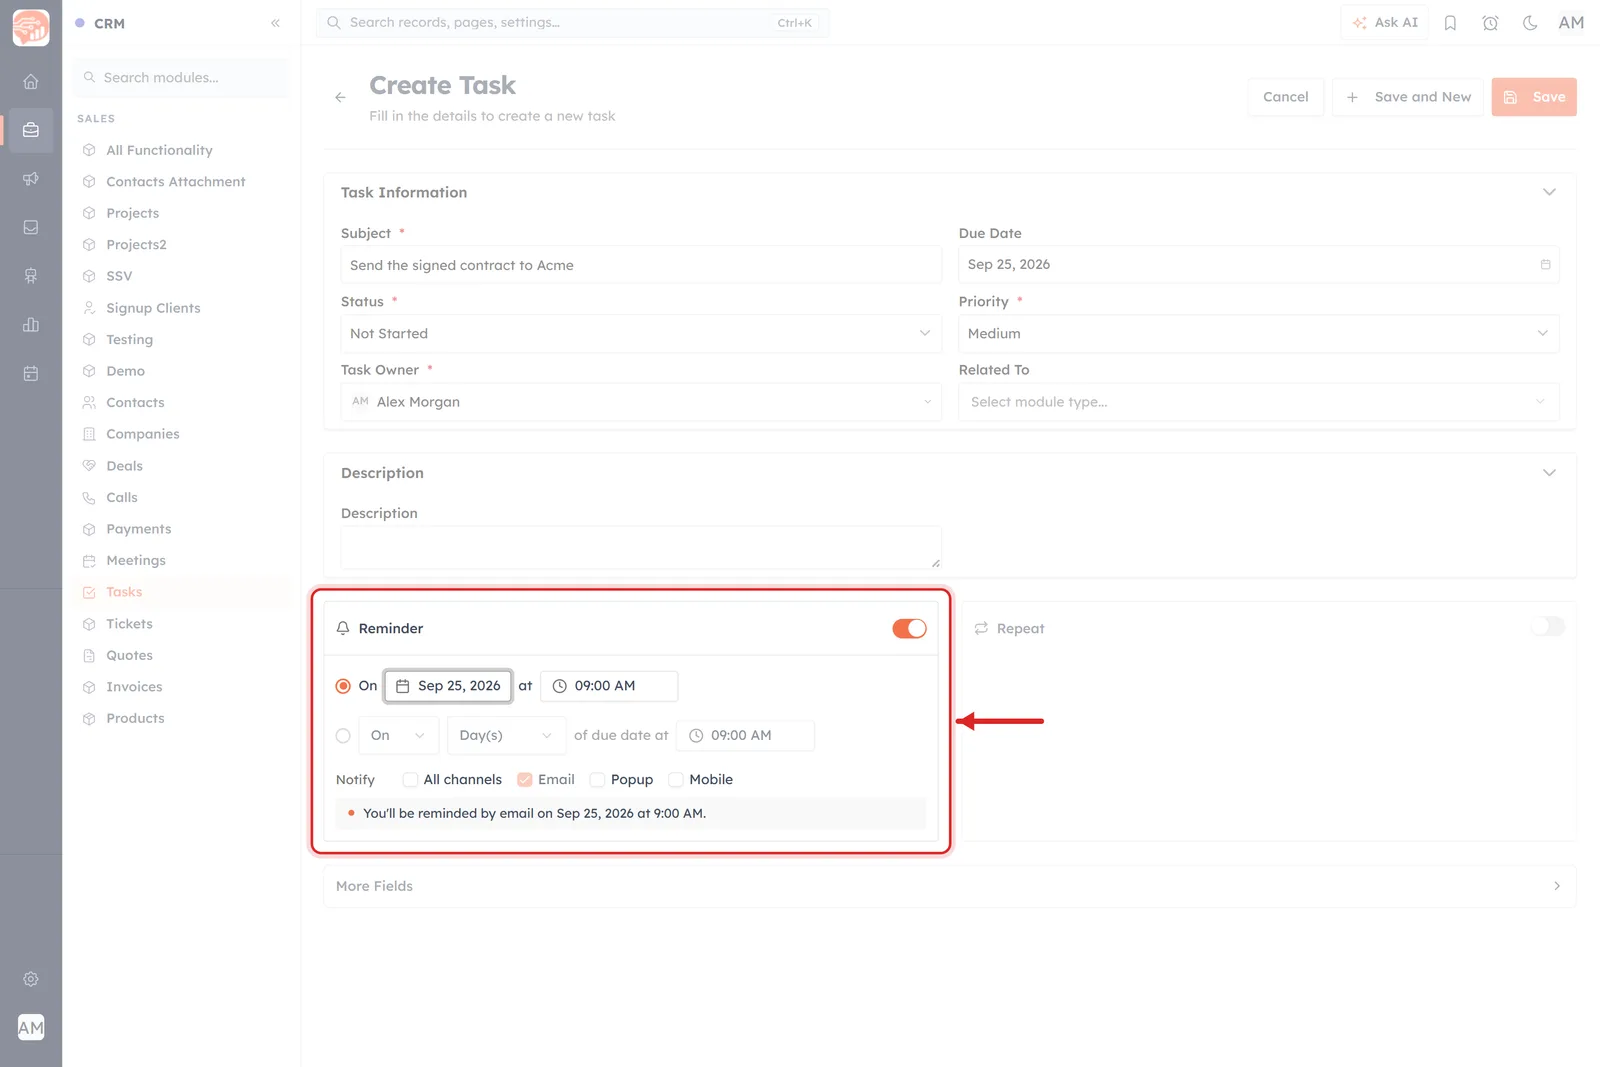The height and width of the screenshot is (1067, 1600).
Task: Open the inbox icon in left rail
Action: coord(31,228)
